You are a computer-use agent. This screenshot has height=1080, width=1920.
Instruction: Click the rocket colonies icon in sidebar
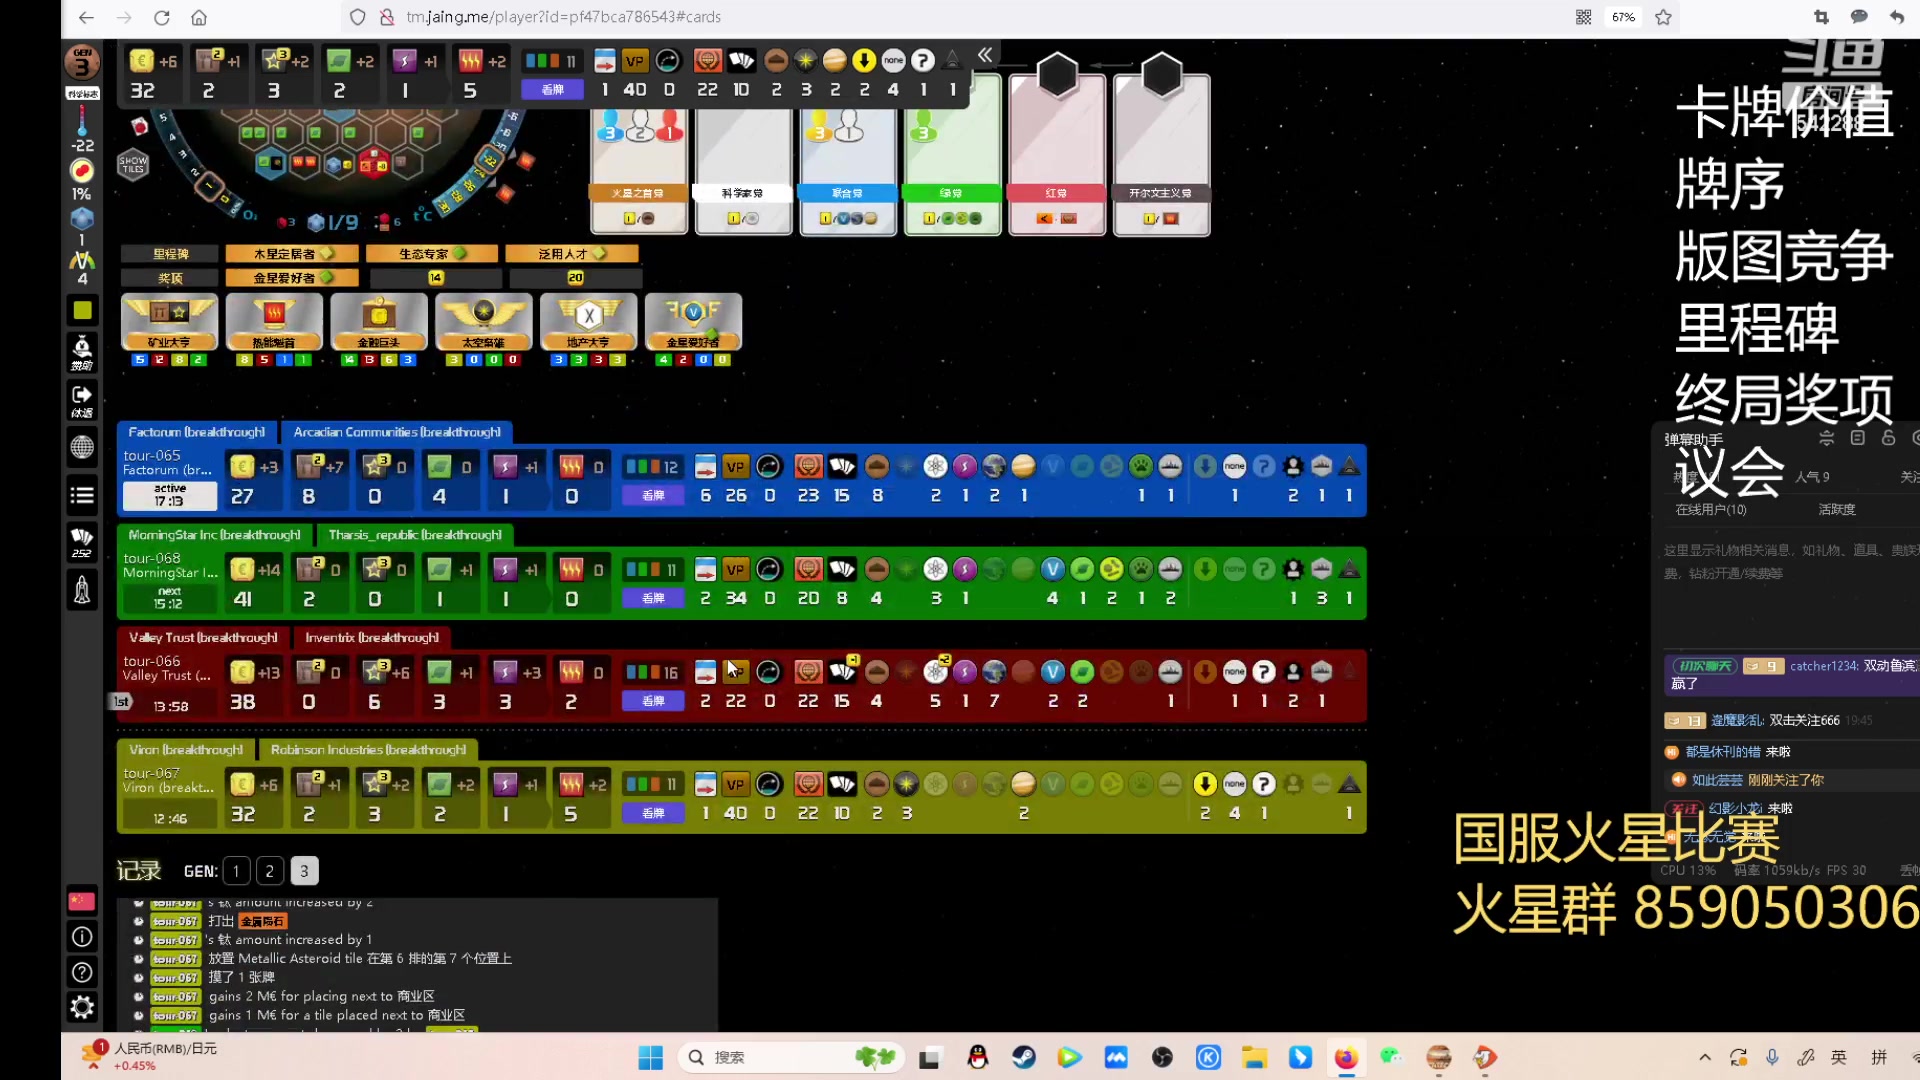click(x=82, y=589)
